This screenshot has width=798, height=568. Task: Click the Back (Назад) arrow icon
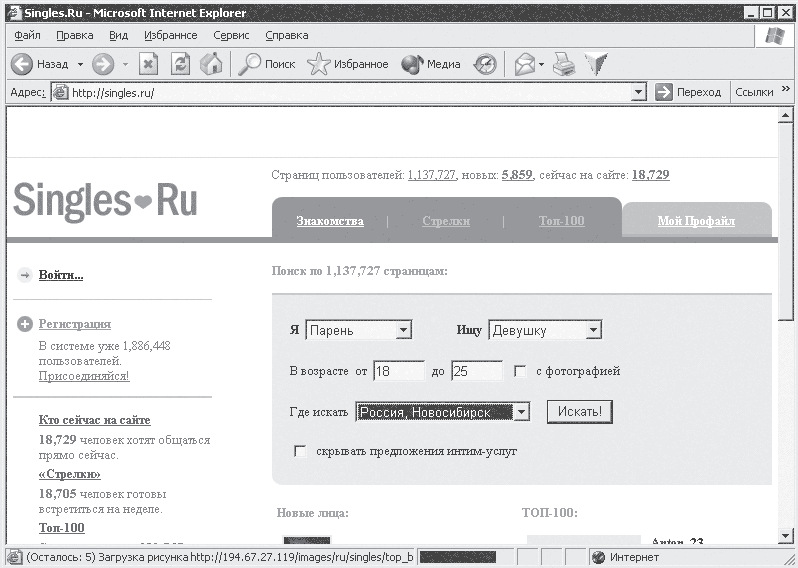(22, 64)
